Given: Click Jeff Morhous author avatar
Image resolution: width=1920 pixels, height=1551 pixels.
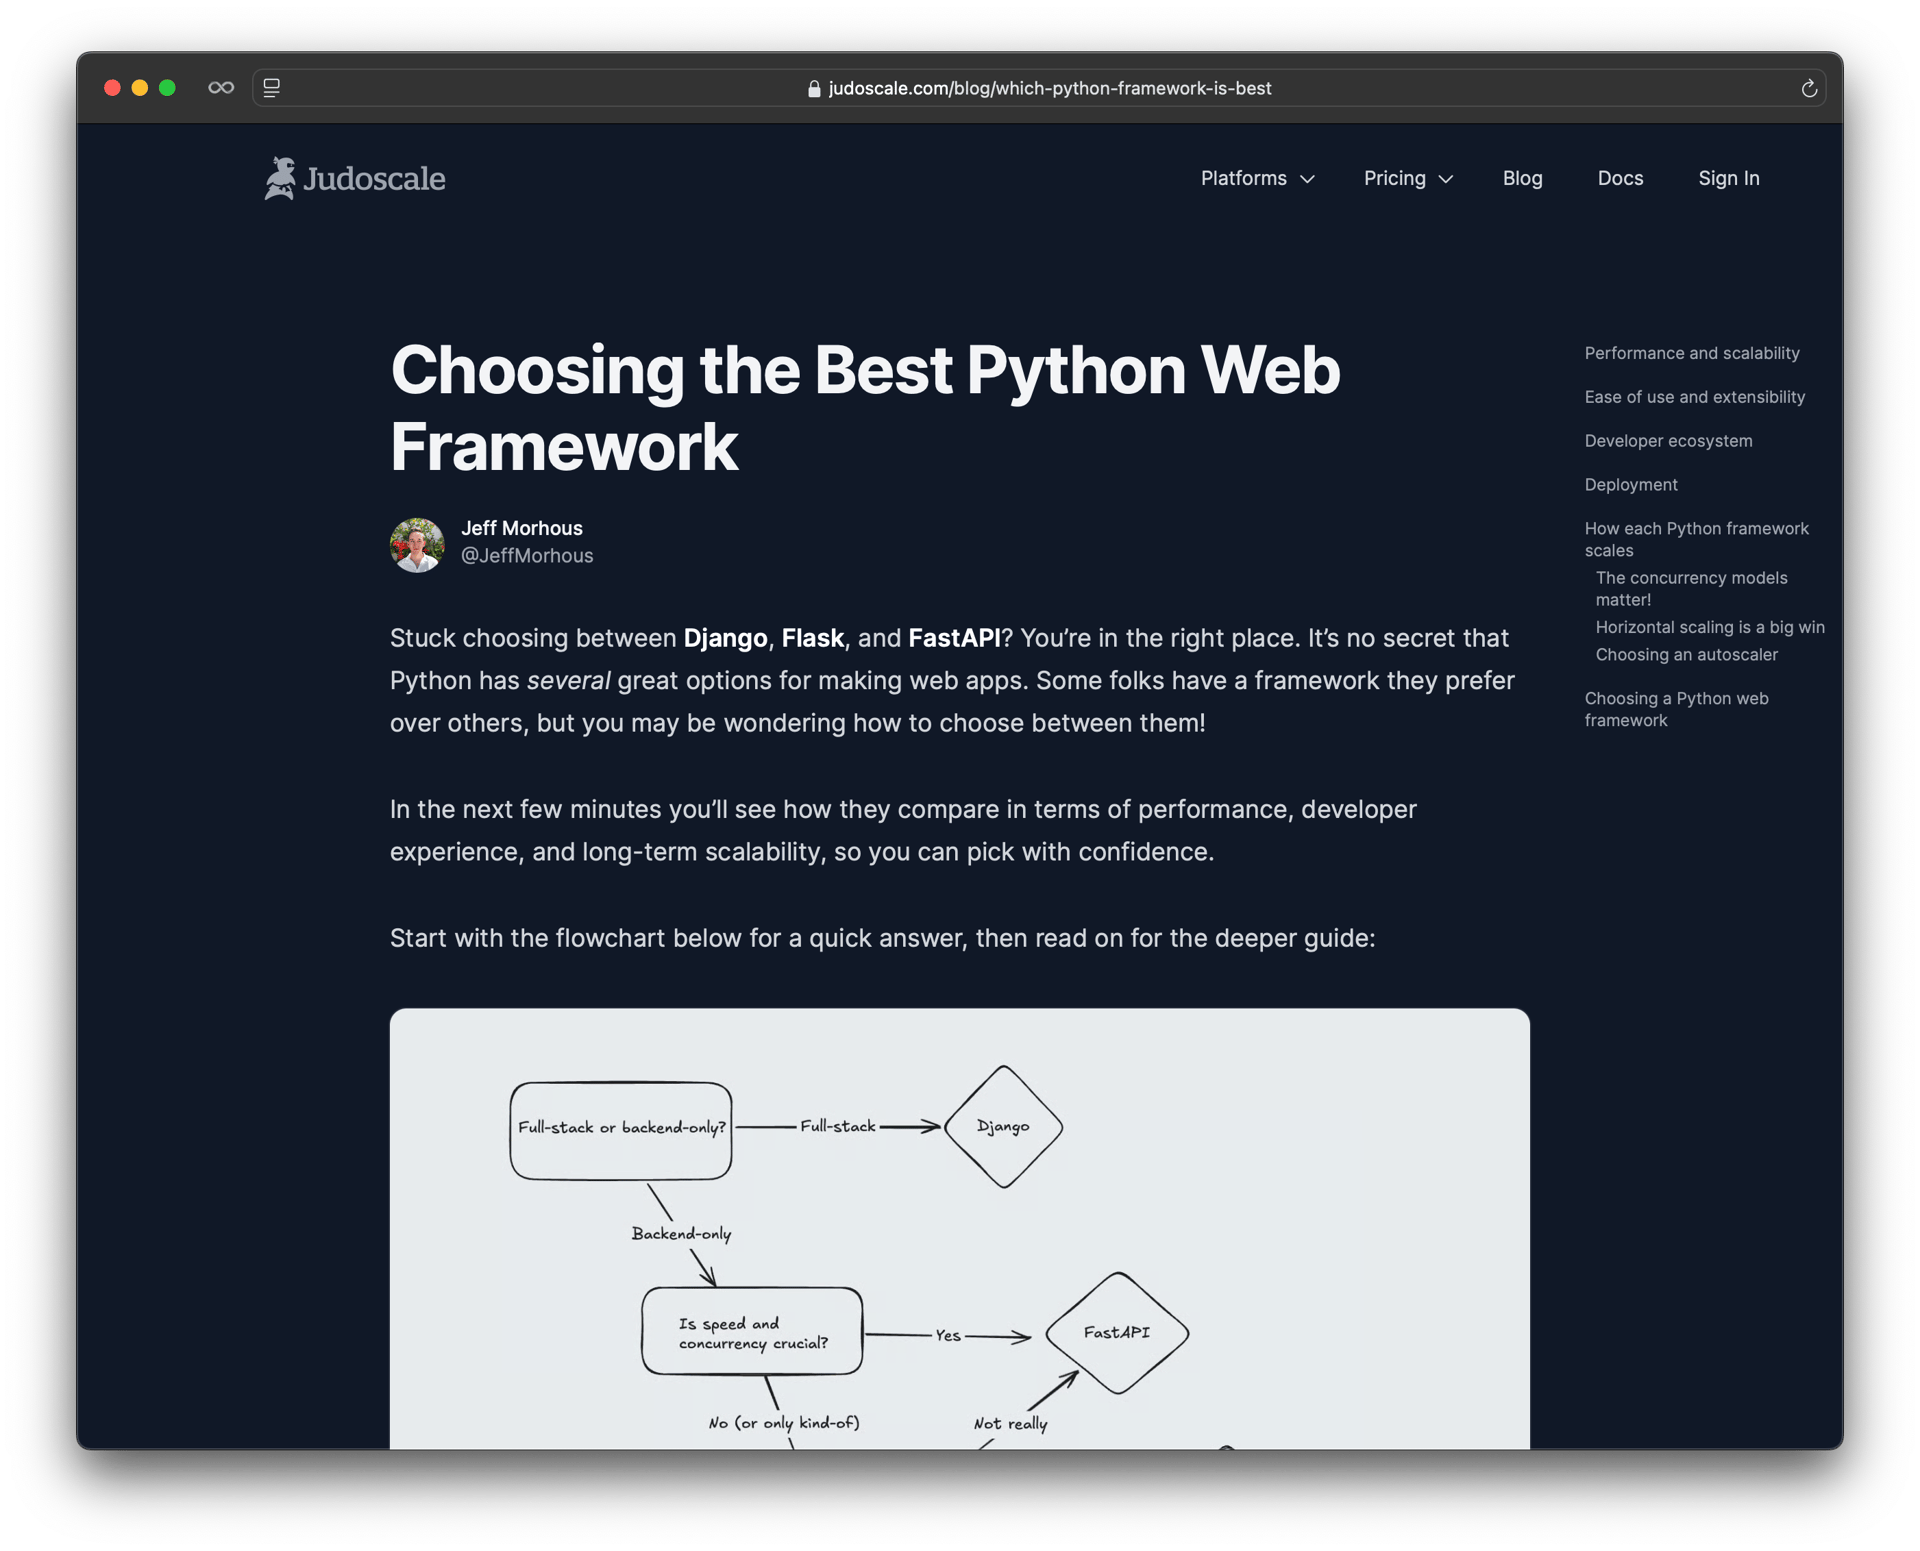Looking at the screenshot, I should click(x=417, y=544).
